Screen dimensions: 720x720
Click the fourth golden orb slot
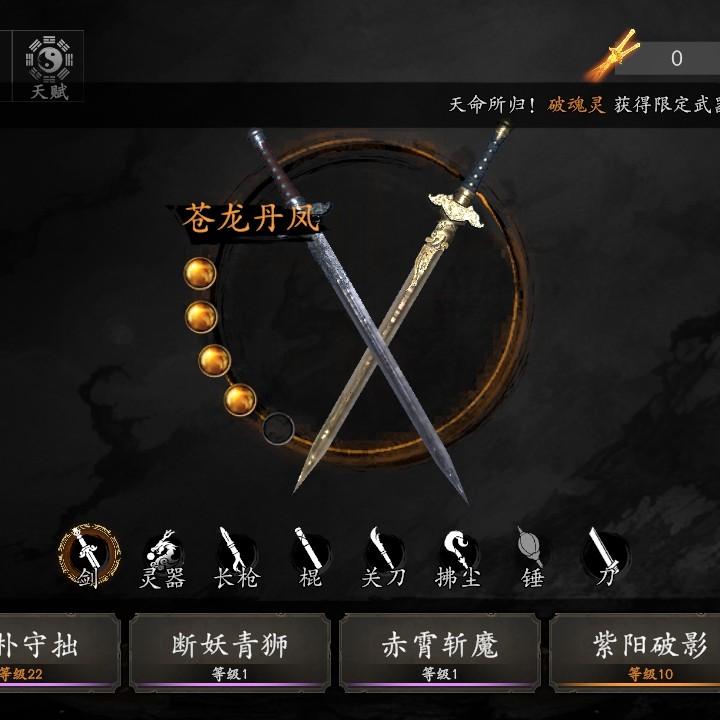click(240, 399)
